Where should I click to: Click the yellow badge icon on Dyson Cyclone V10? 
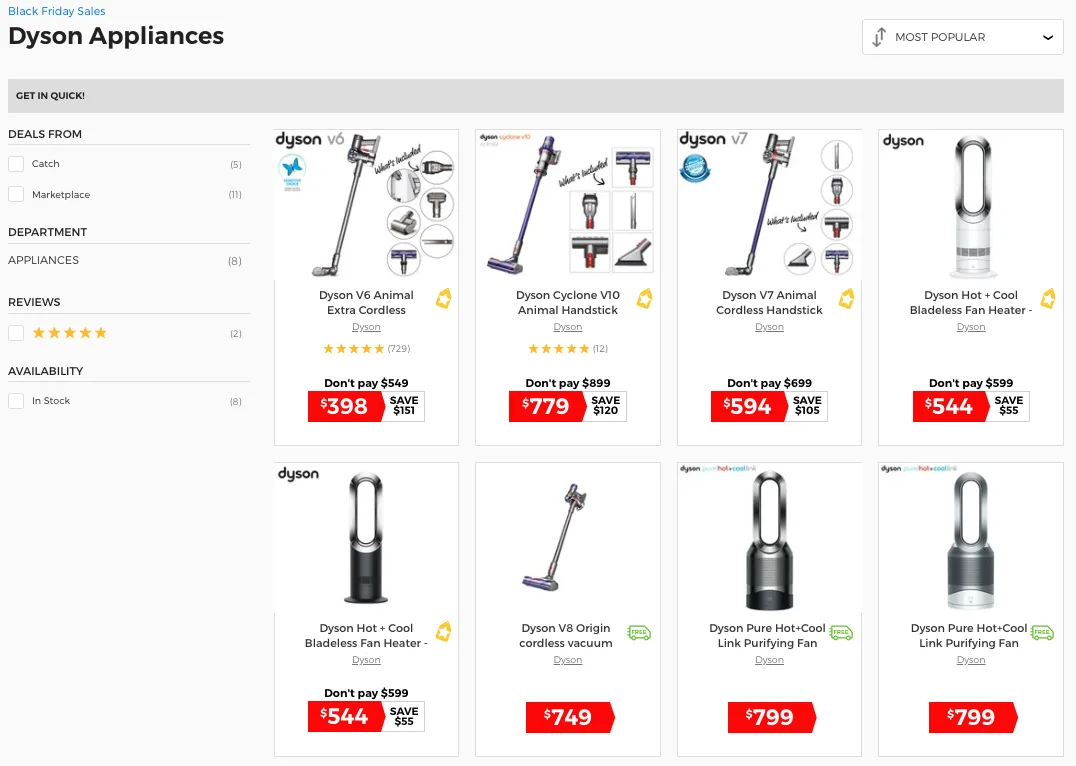(x=645, y=299)
